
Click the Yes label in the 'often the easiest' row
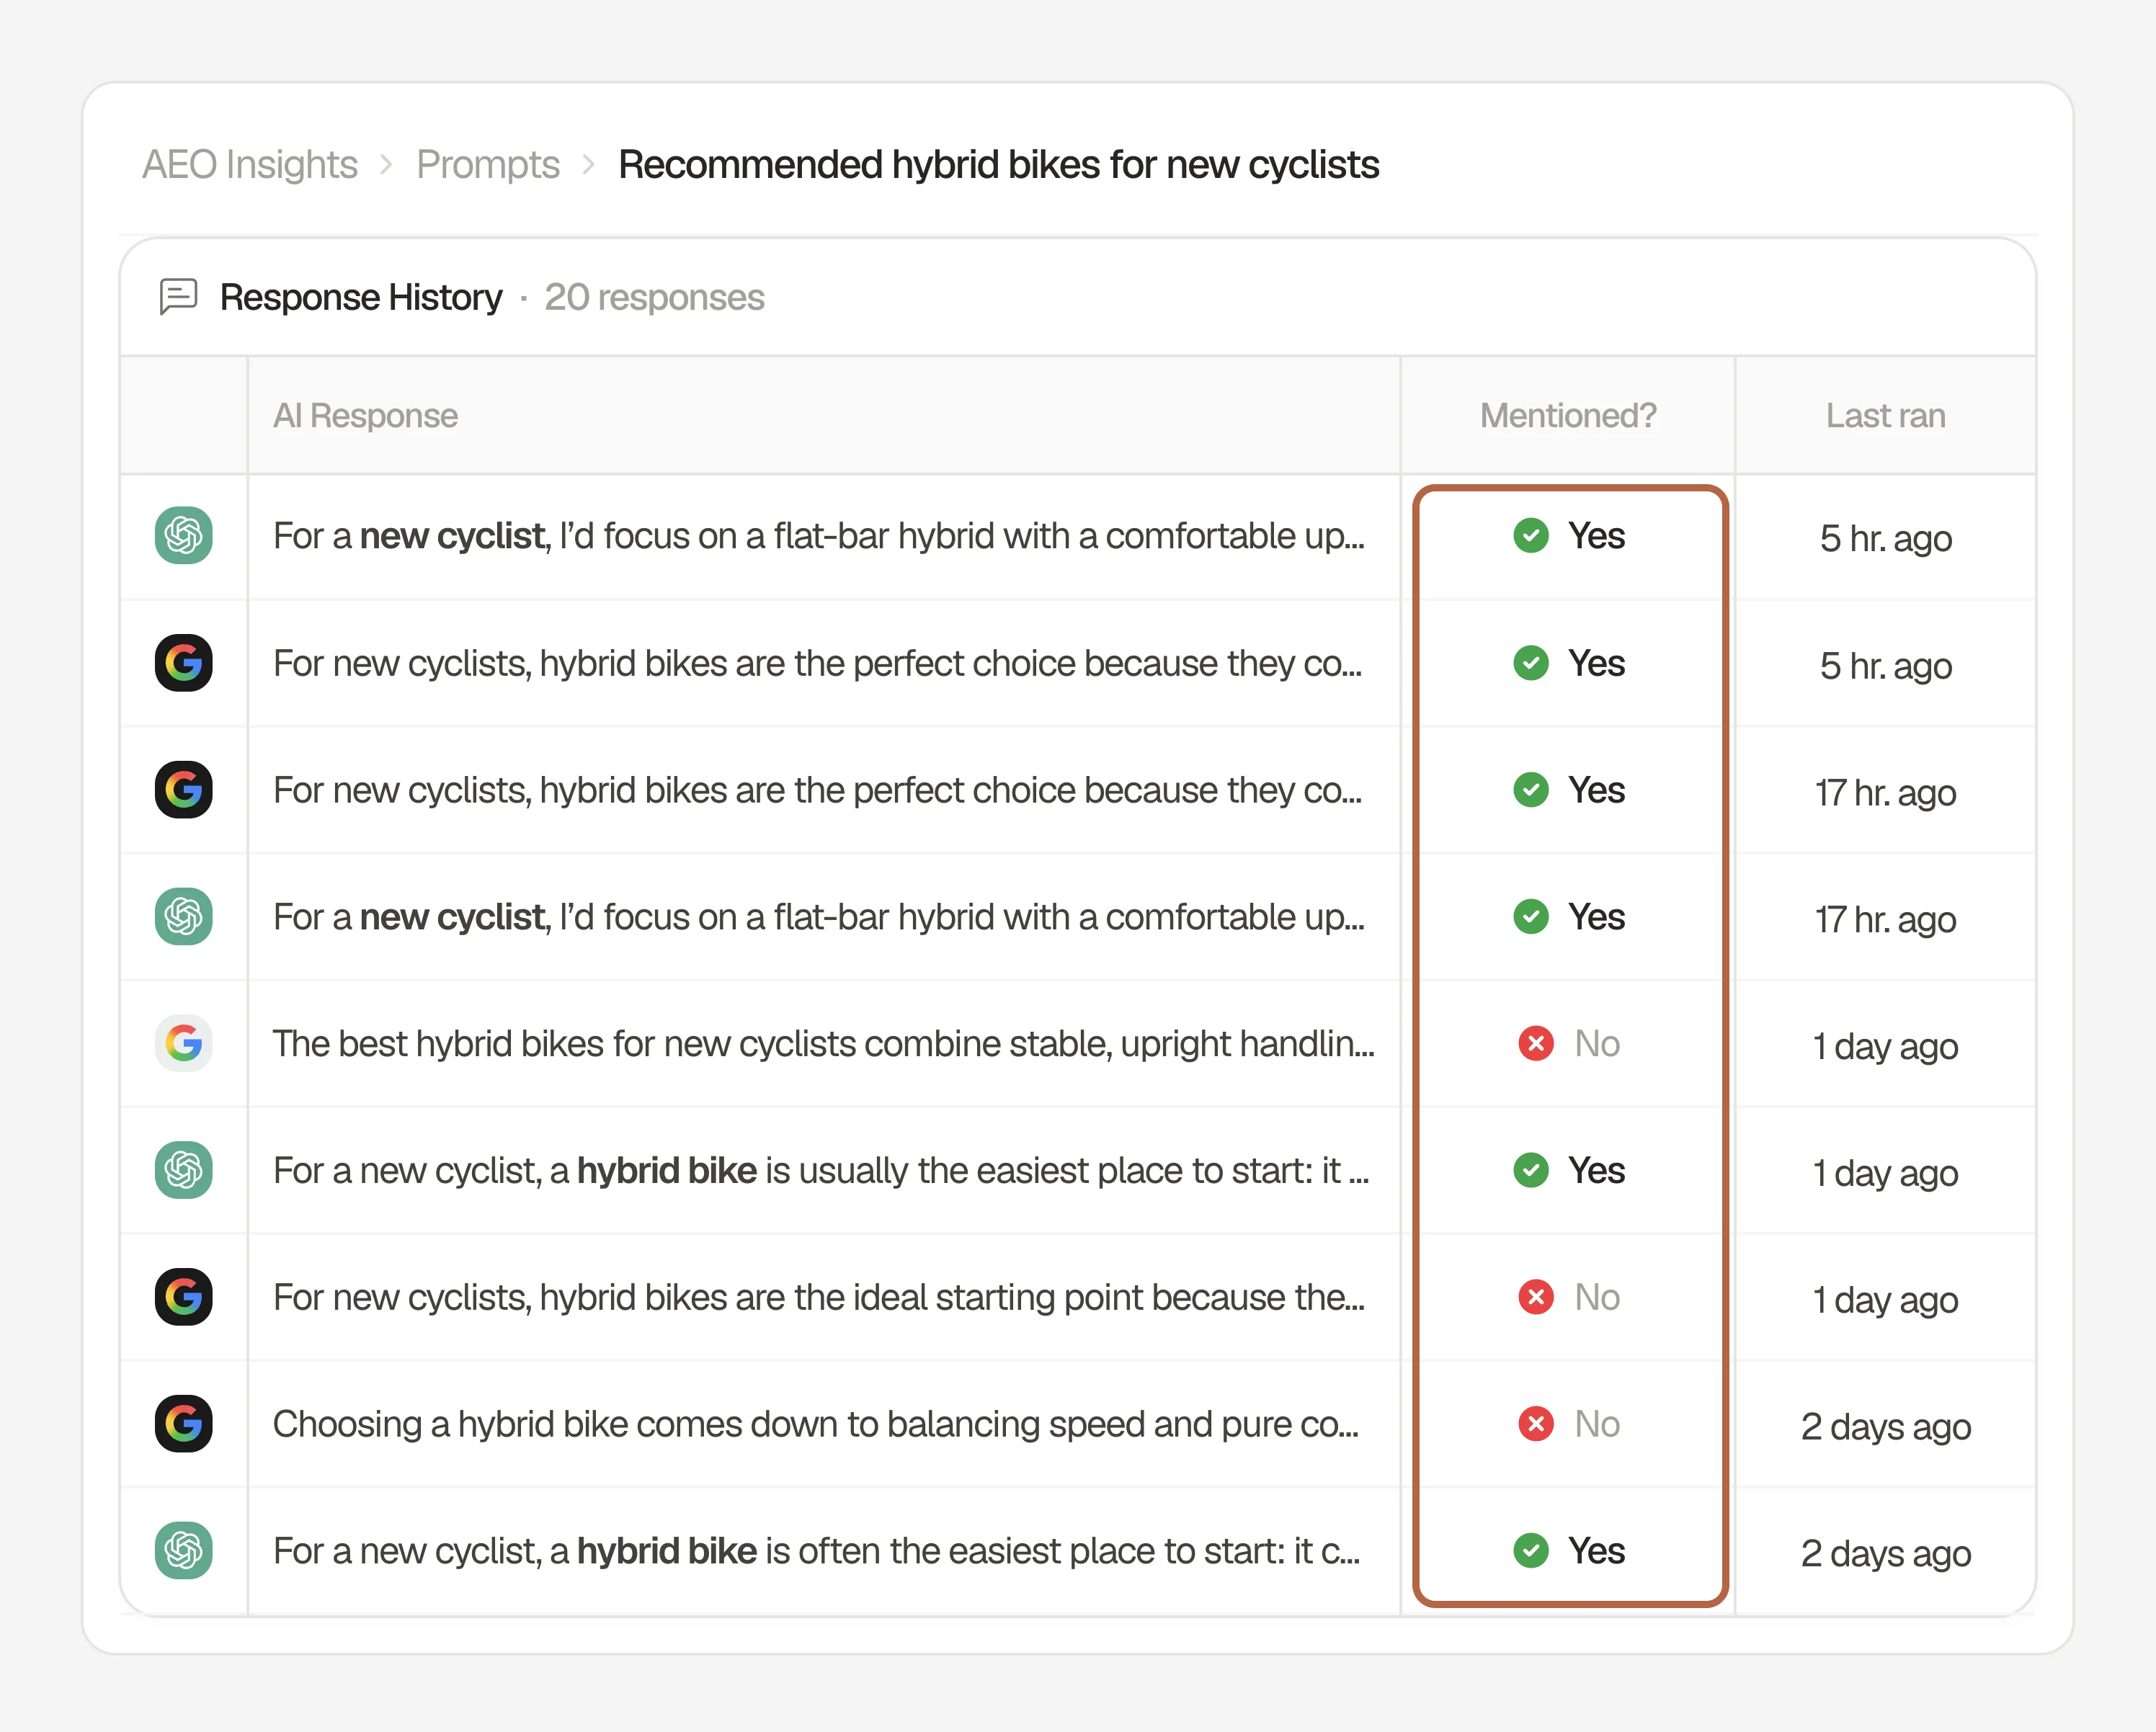(x=1596, y=1551)
